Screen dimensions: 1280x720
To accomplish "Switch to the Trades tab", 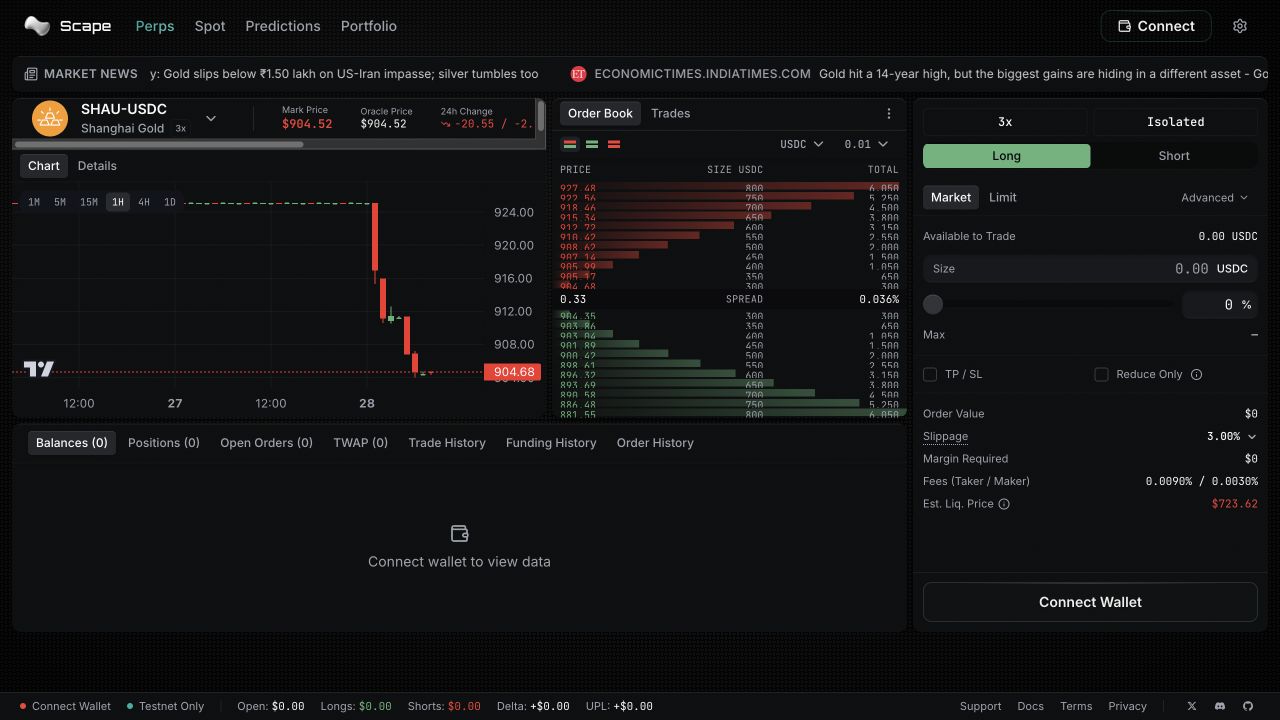I will click(x=671, y=113).
